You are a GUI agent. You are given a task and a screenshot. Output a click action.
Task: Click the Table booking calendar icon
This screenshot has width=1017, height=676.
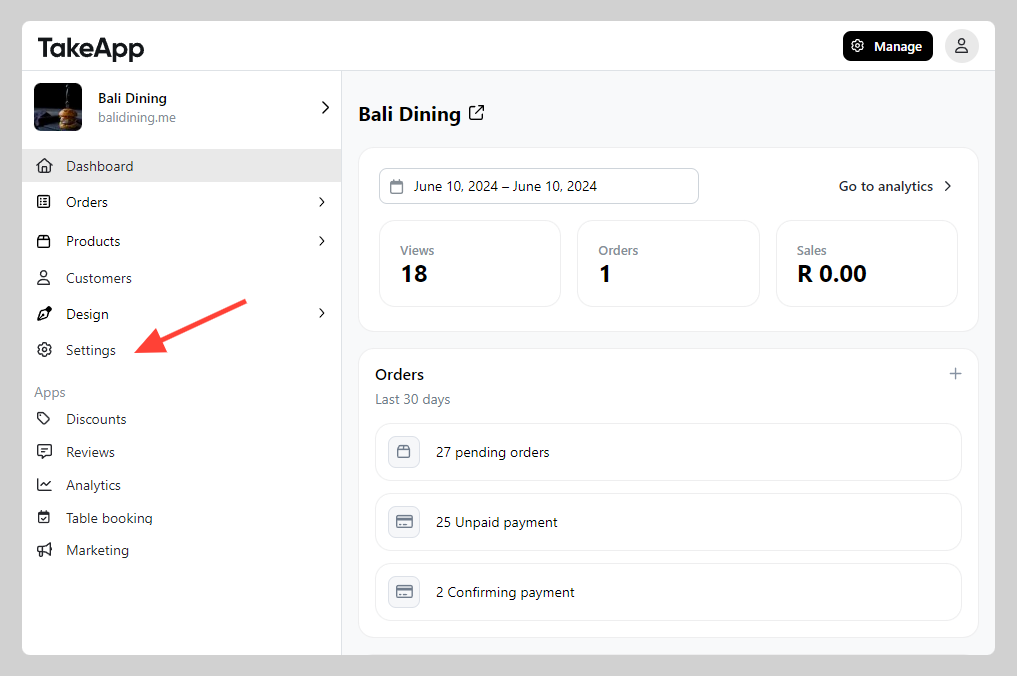point(43,517)
